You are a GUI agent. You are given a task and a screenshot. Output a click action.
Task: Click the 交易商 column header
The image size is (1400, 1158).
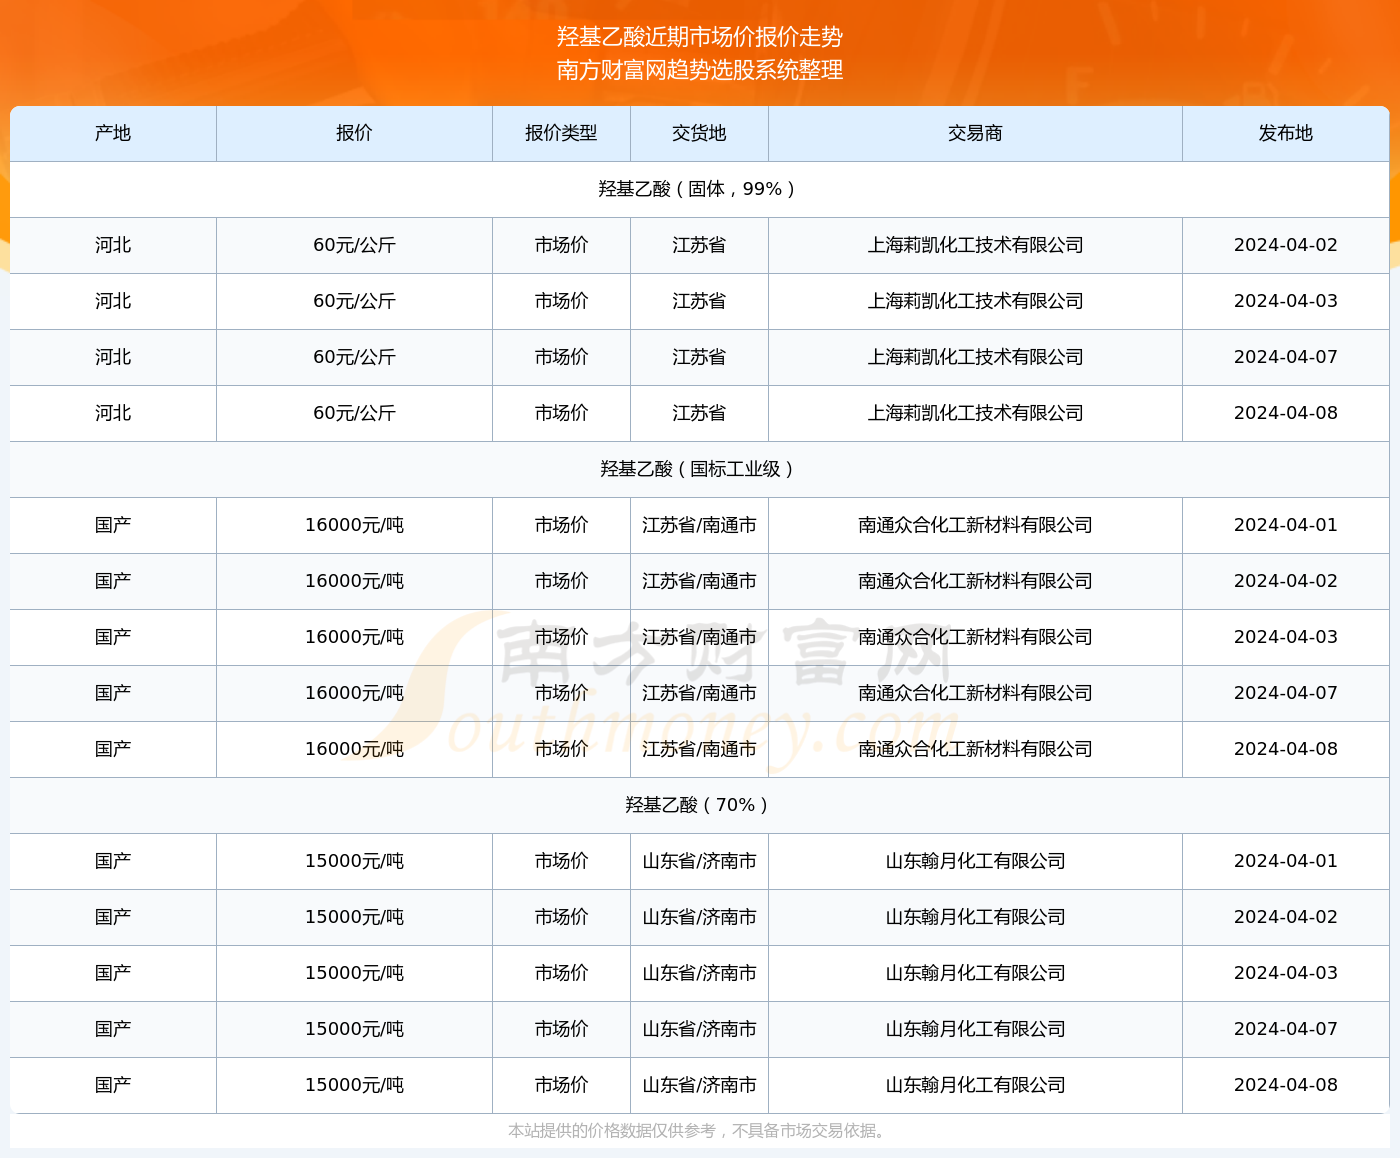pyautogui.click(x=975, y=133)
